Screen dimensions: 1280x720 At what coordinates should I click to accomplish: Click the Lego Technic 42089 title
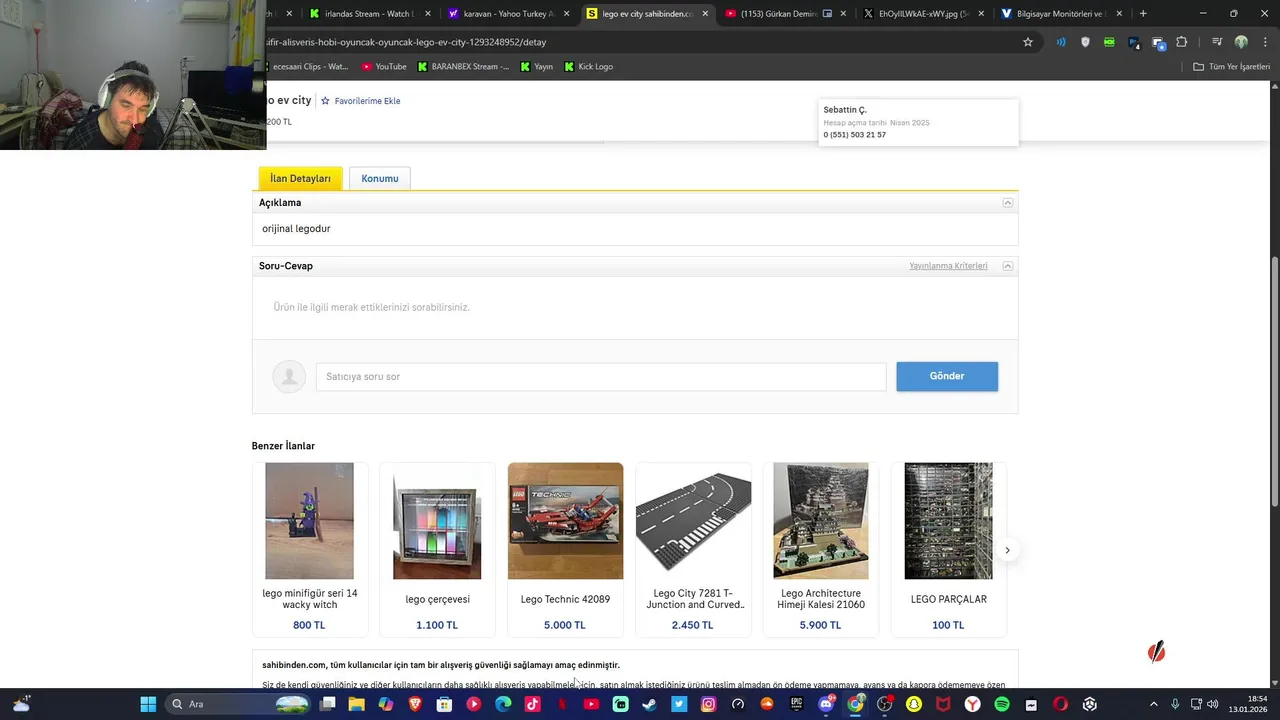565,599
